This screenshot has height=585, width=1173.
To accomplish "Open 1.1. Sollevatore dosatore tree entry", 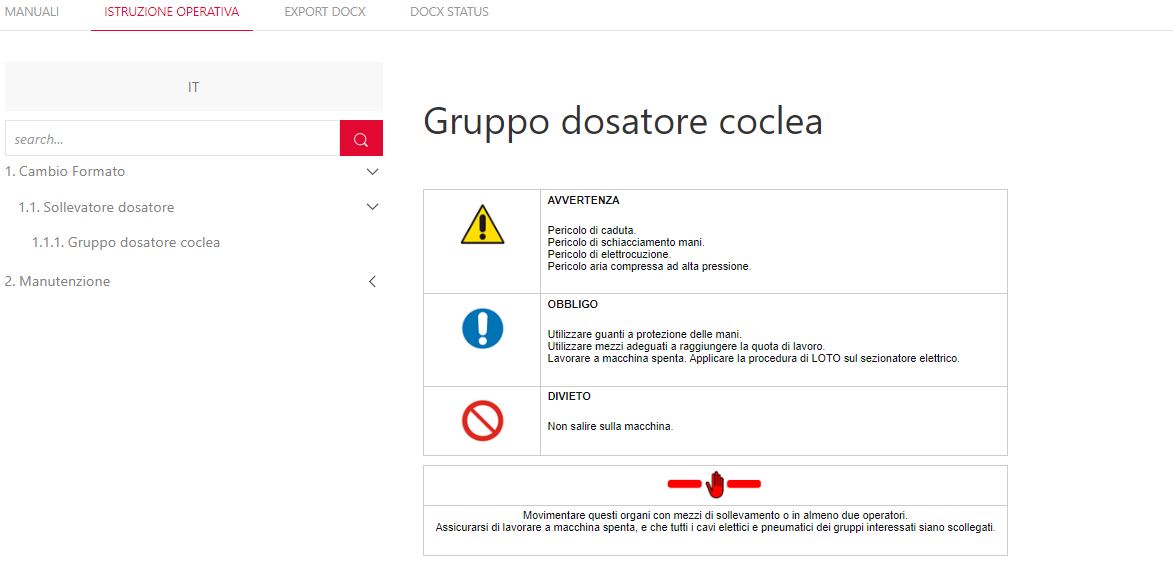I will (x=96, y=207).
